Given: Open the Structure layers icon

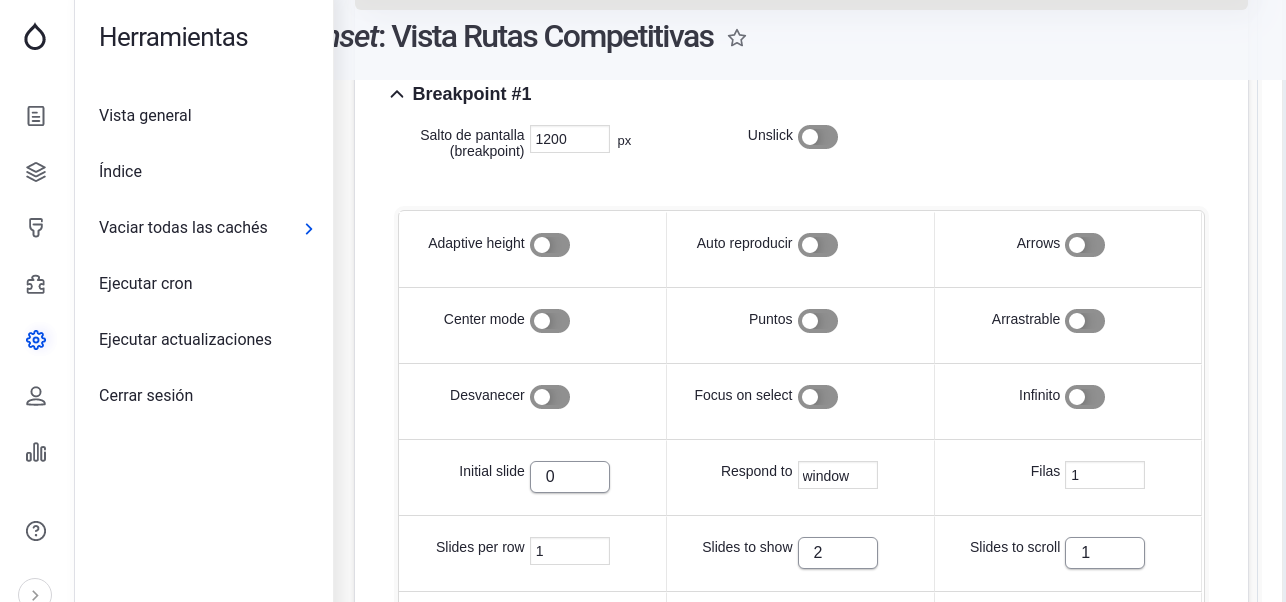Looking at the screenshot, I should tap(36, 172).
